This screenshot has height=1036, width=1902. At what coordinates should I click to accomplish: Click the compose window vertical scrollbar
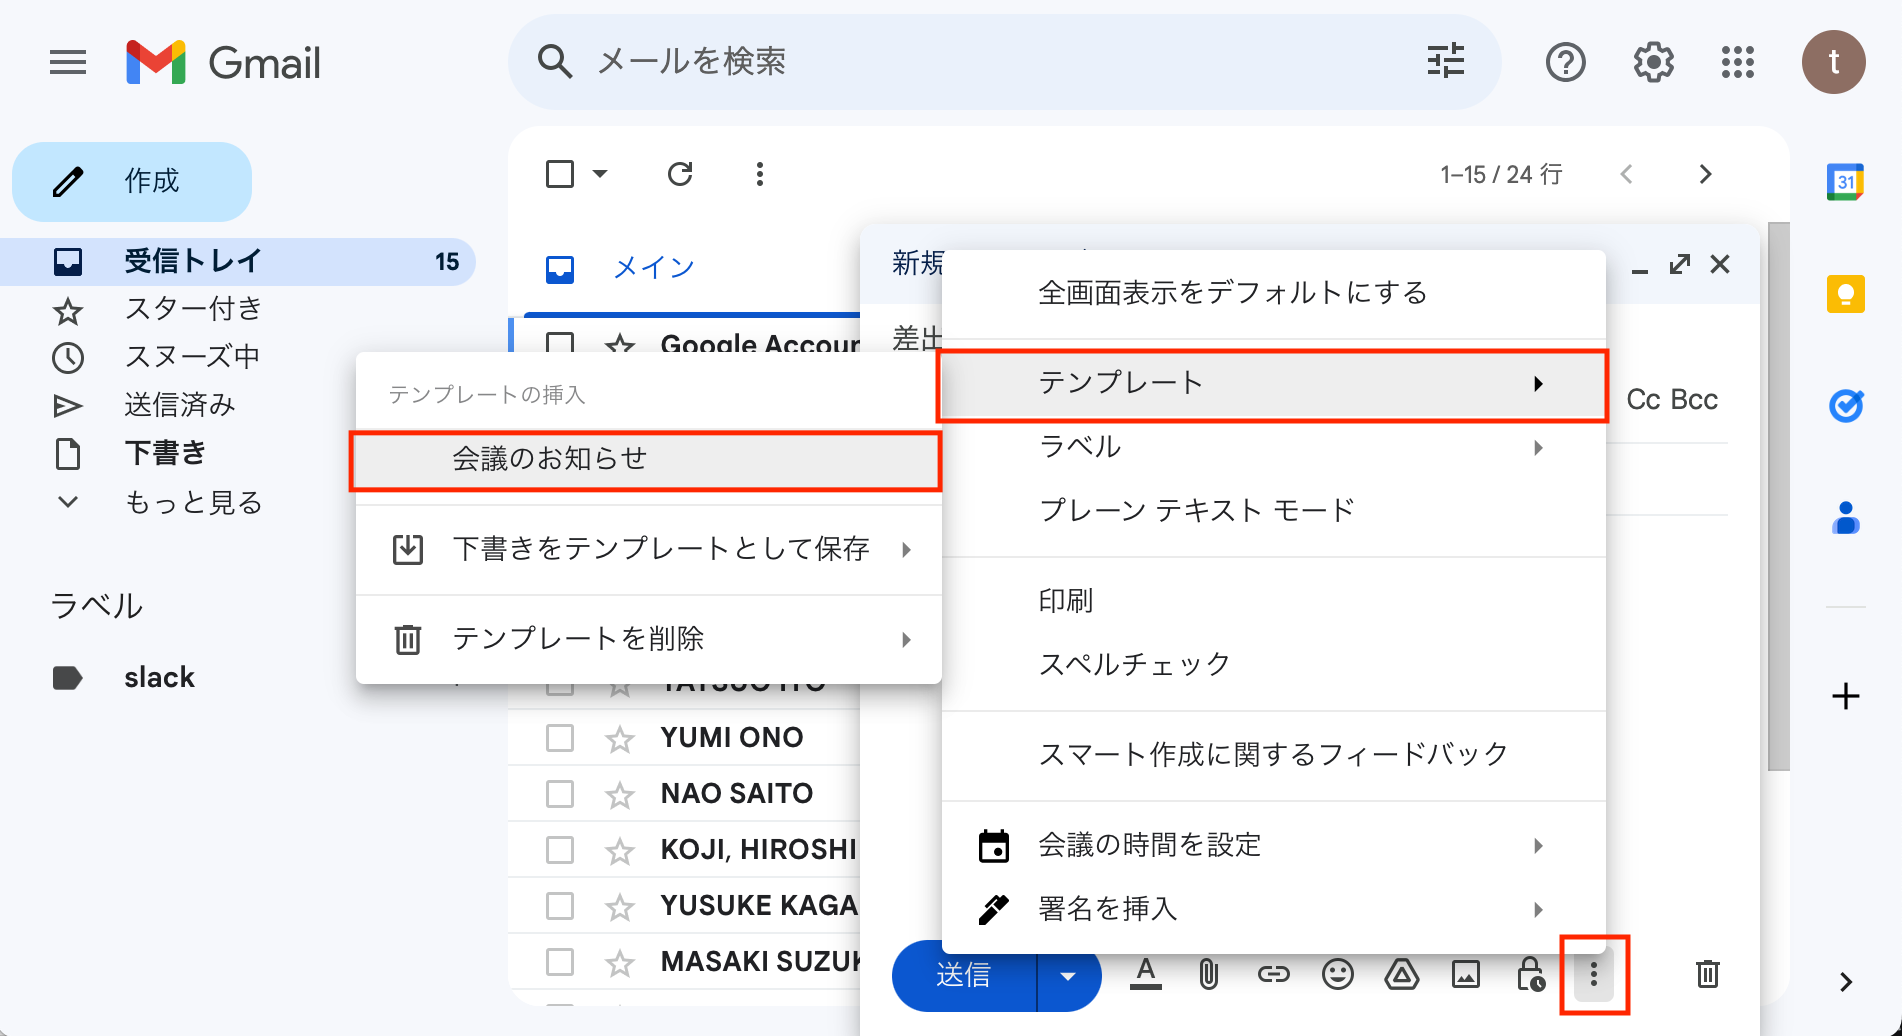pos(1778,497)
